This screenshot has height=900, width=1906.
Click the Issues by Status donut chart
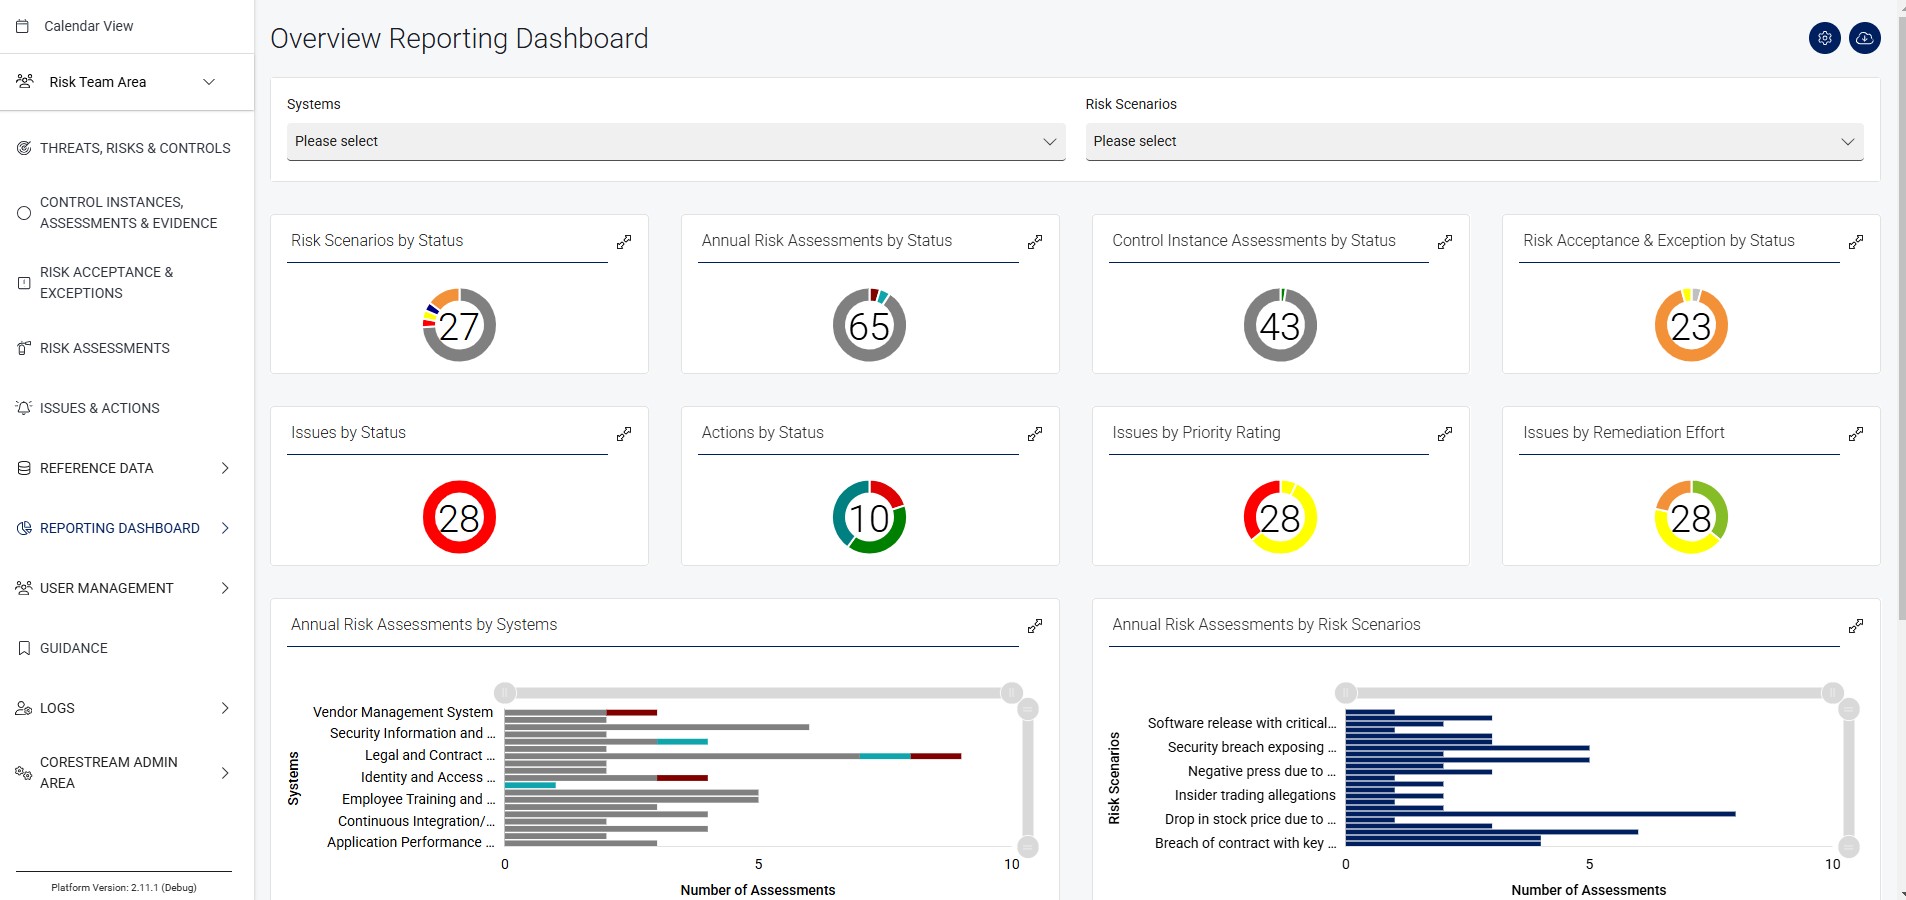(459, 516)
